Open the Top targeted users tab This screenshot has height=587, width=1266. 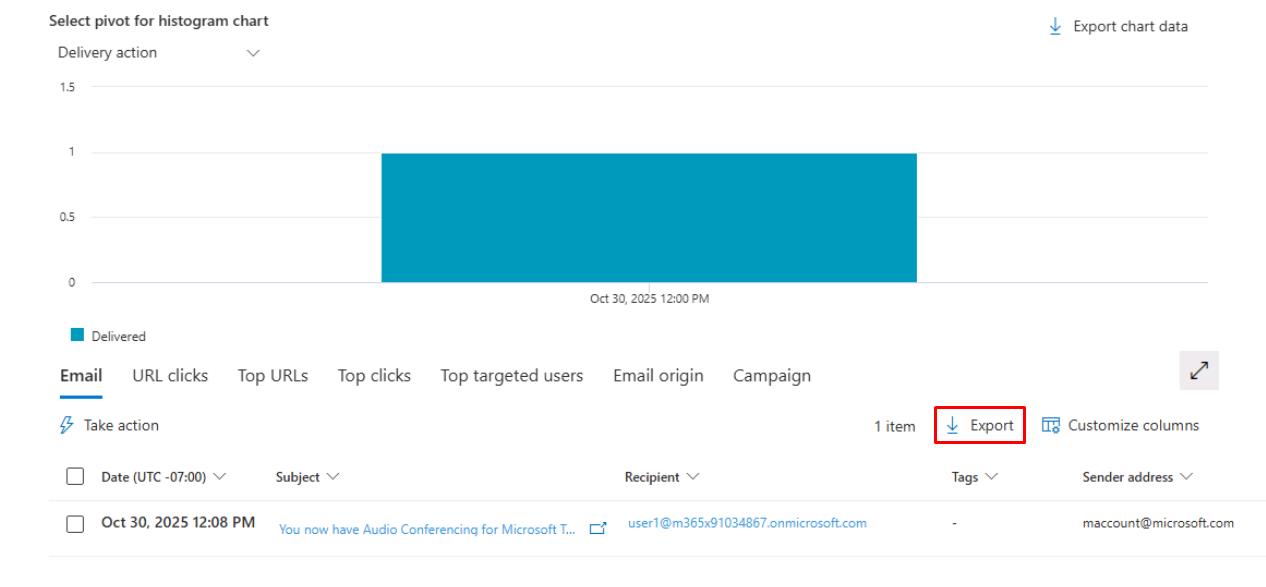[x=512, y=376]
